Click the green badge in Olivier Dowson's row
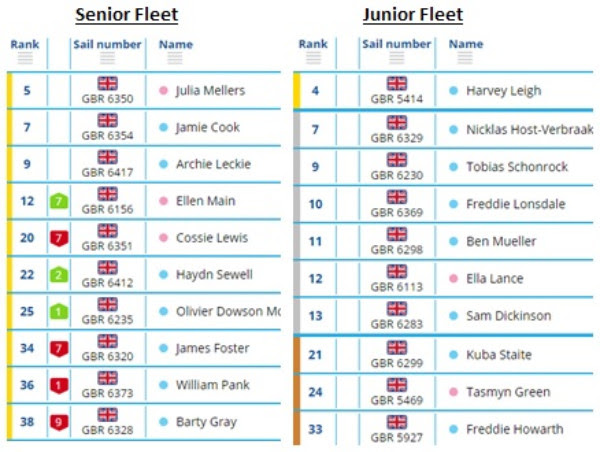 tap(59, 312)
